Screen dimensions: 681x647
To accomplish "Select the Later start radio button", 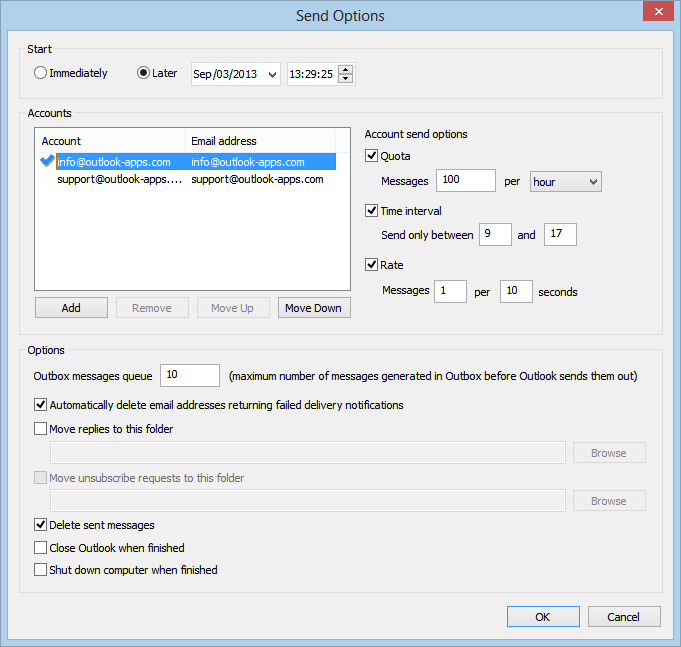I will click(143, 73).
